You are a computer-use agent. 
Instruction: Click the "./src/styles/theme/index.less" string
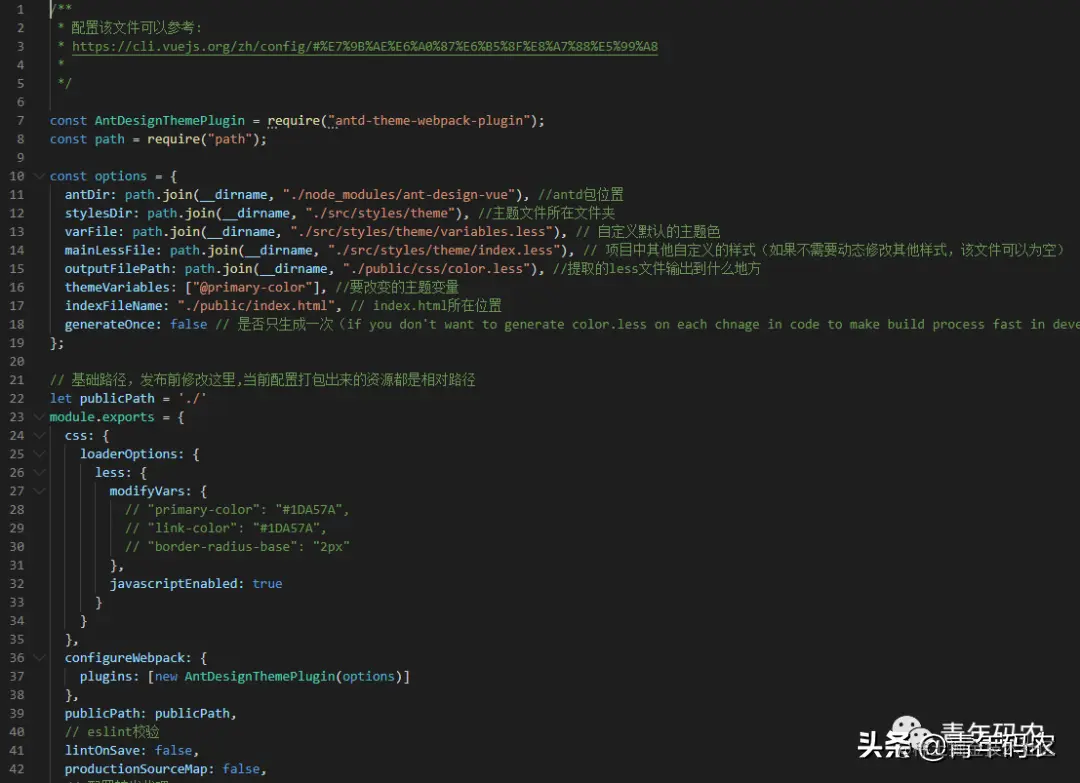pos(444,250)
